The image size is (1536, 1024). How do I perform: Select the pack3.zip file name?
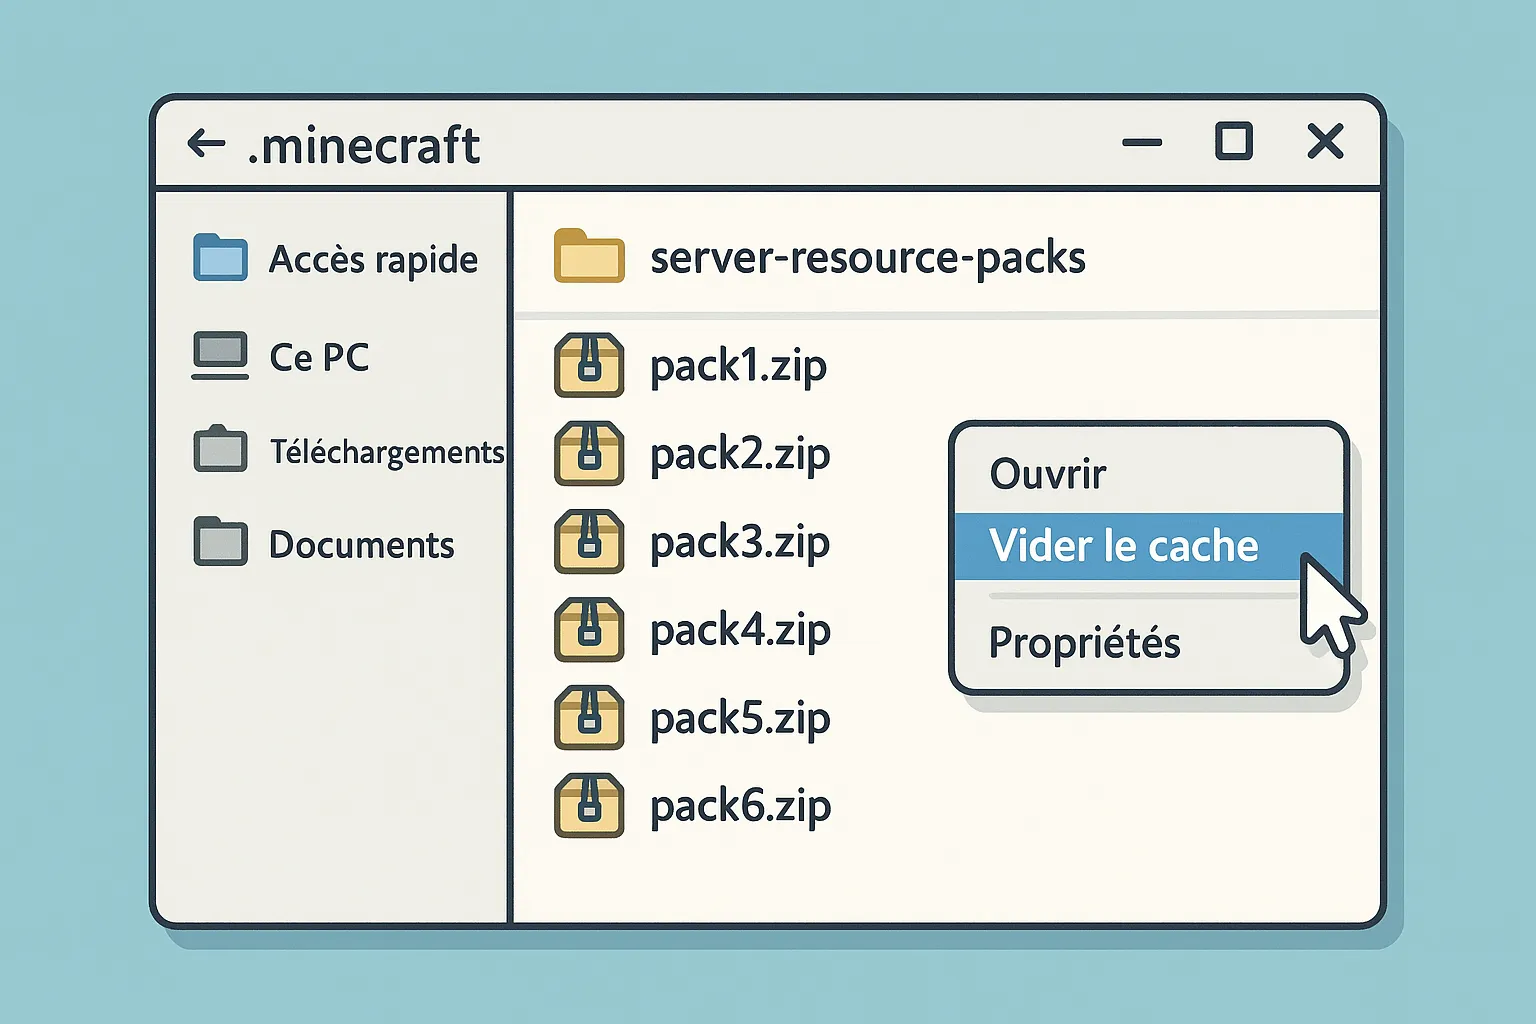tap(739, 541)
